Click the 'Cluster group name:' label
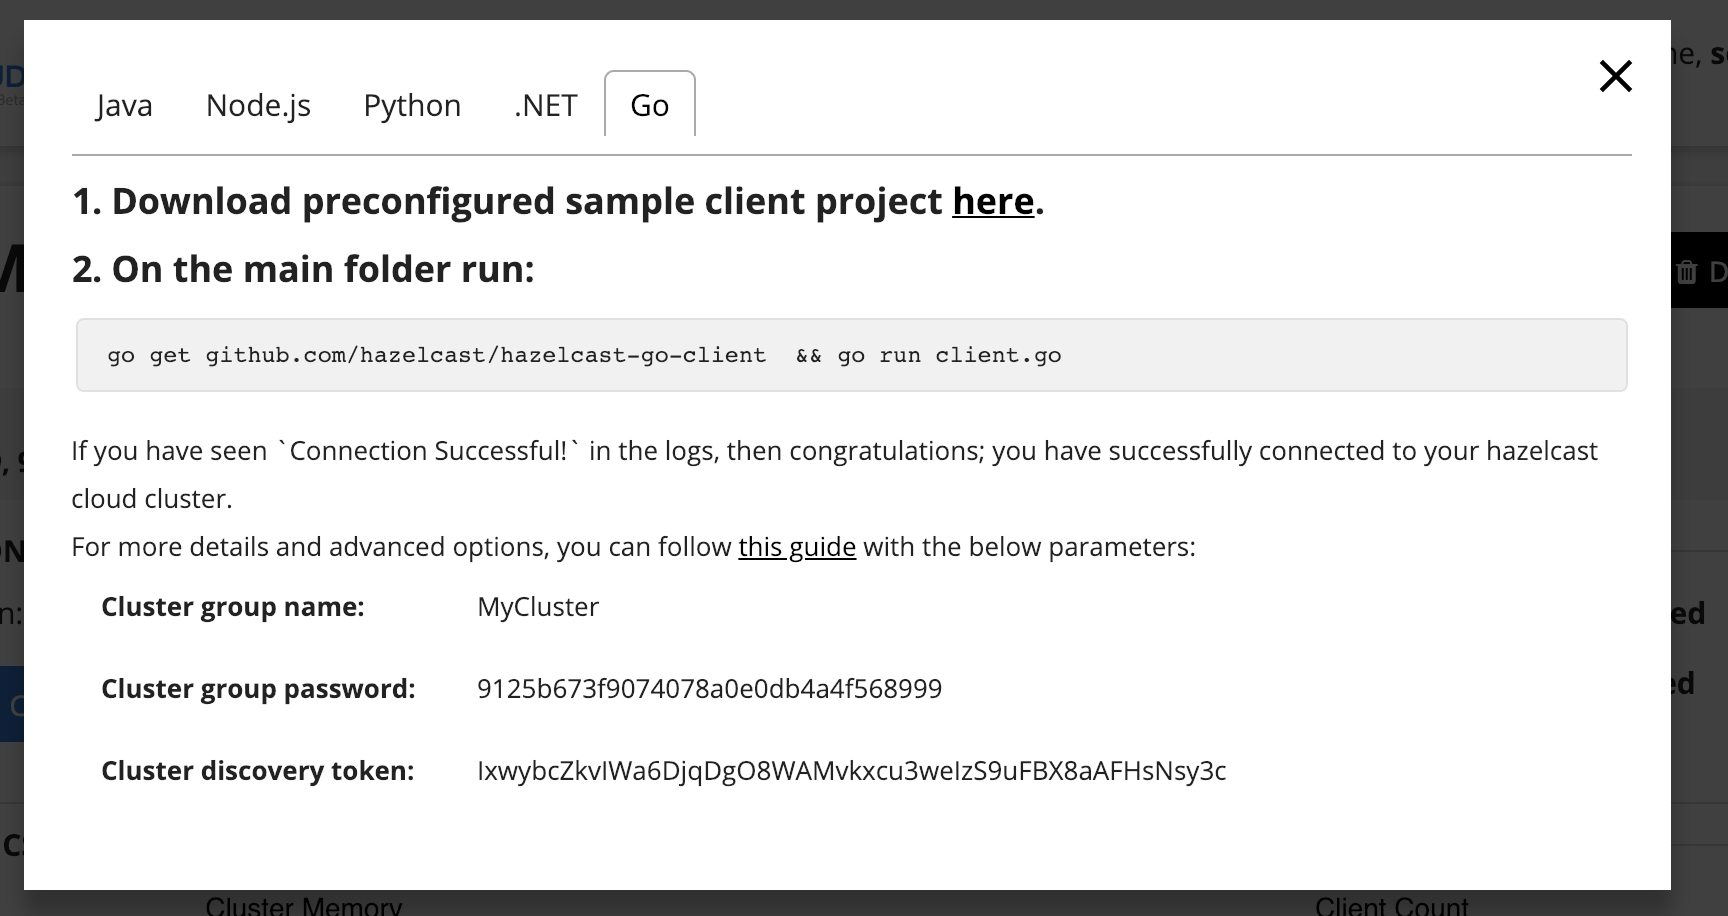Screen dimensions: 1728x916 233,607
